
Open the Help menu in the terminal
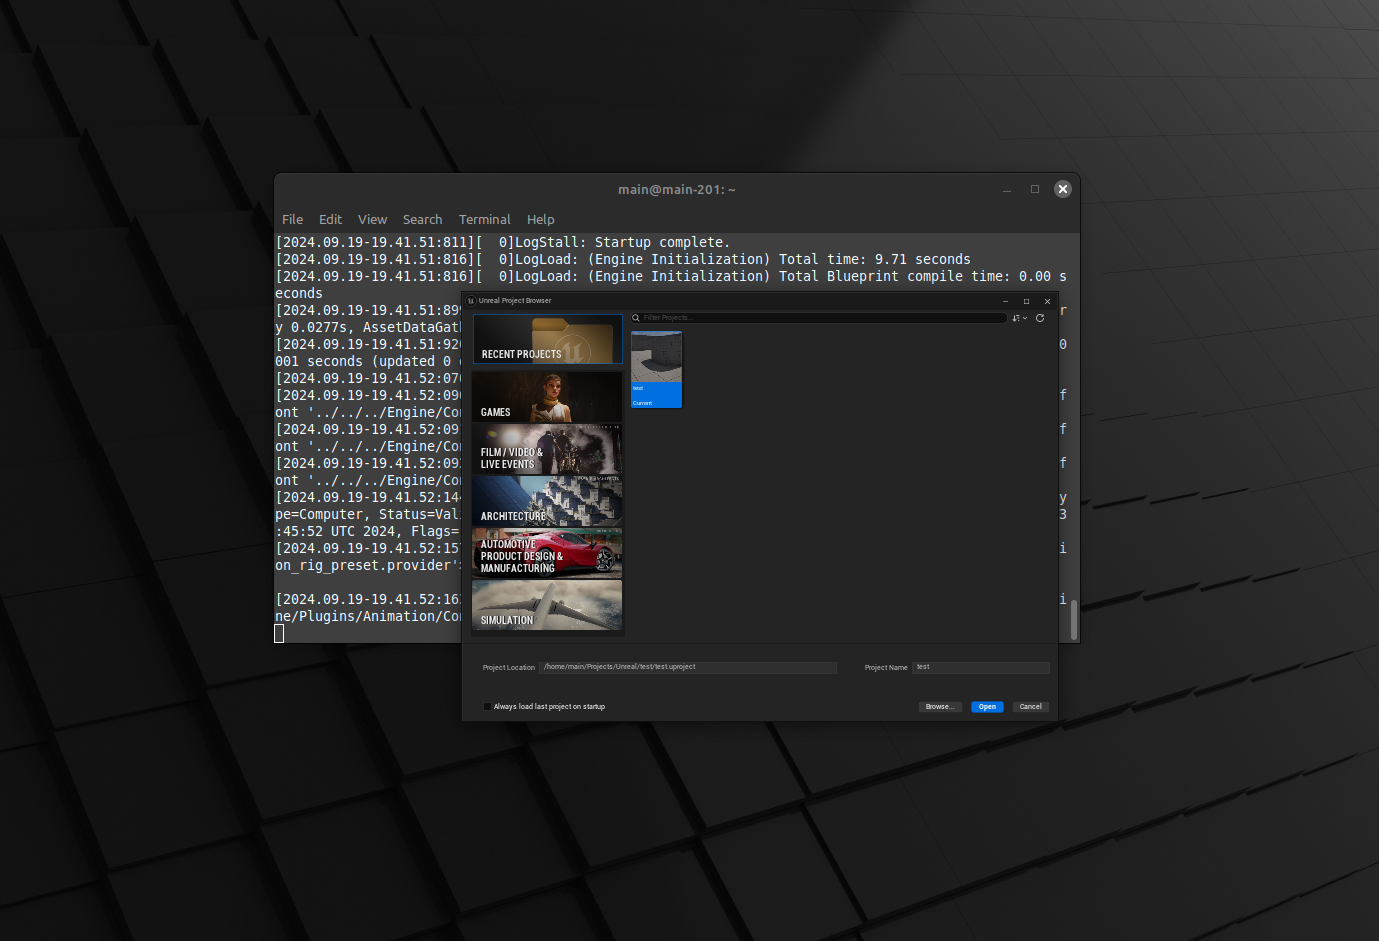(540, 220)
